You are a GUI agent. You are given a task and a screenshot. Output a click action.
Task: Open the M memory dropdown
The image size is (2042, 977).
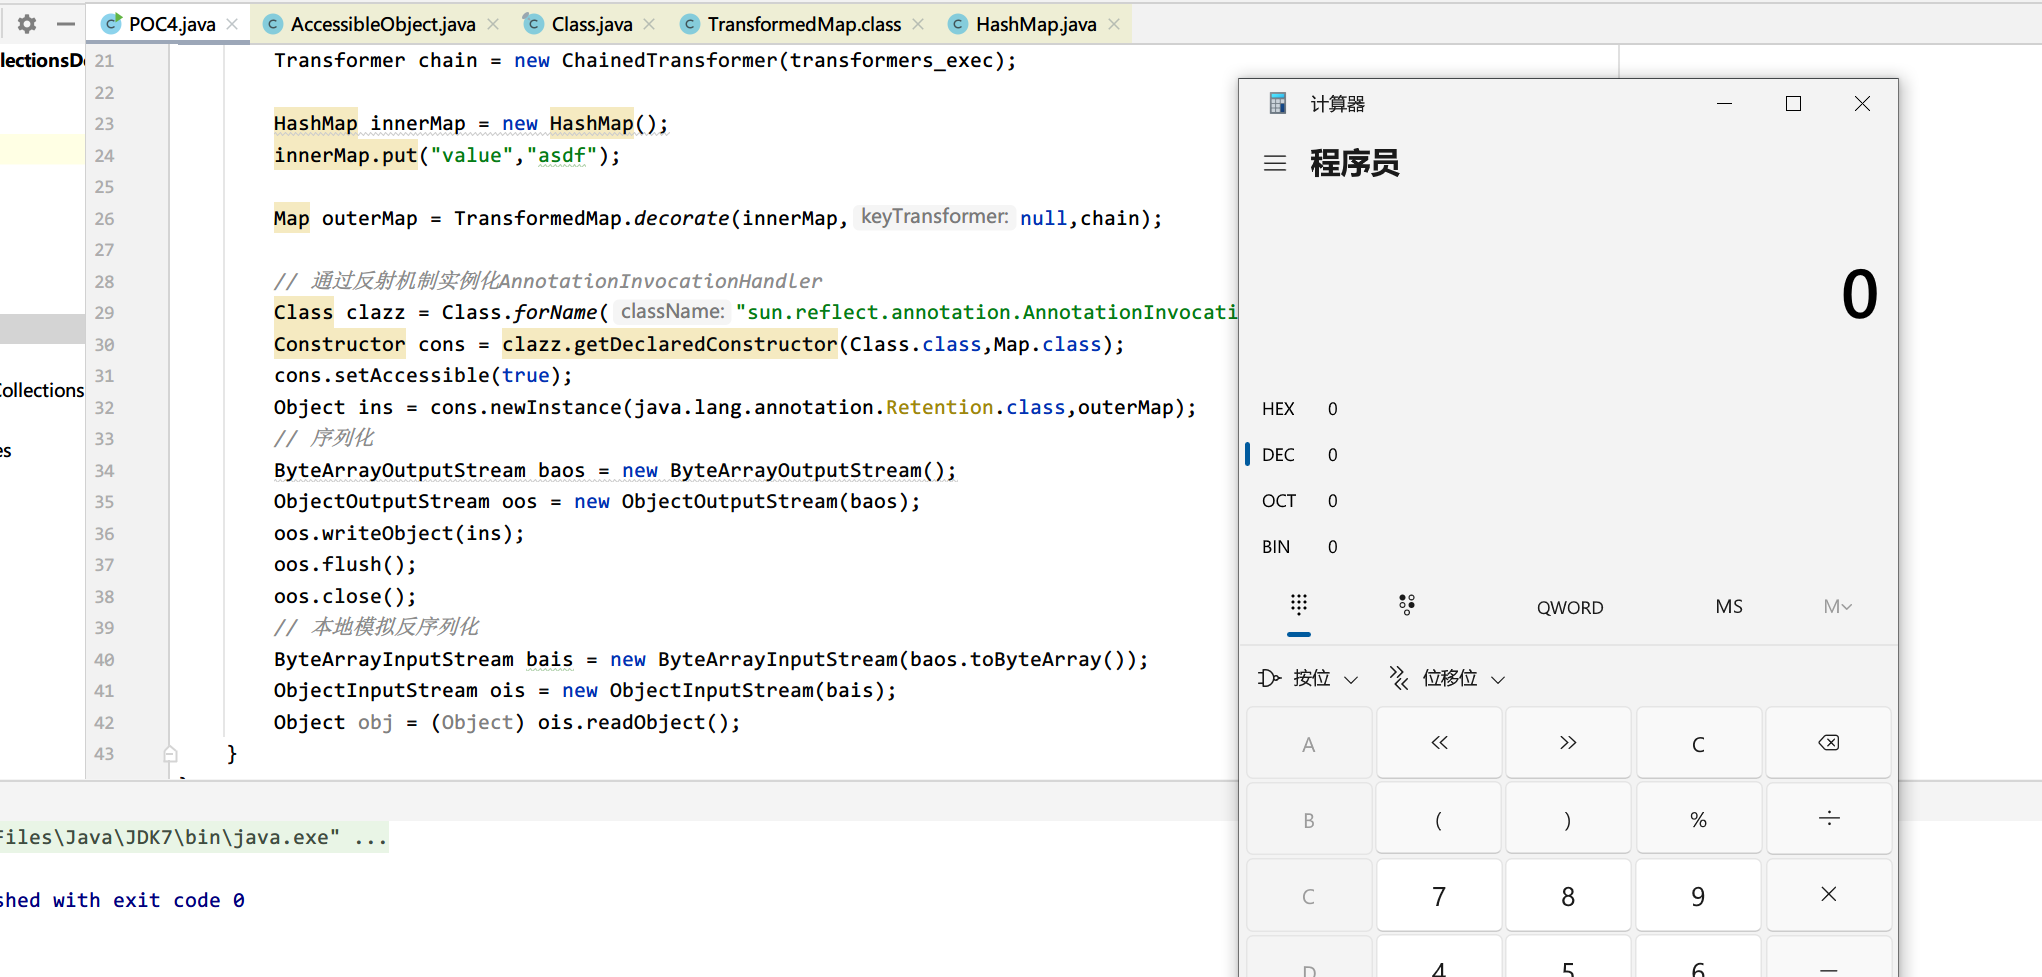point(1838,607)
